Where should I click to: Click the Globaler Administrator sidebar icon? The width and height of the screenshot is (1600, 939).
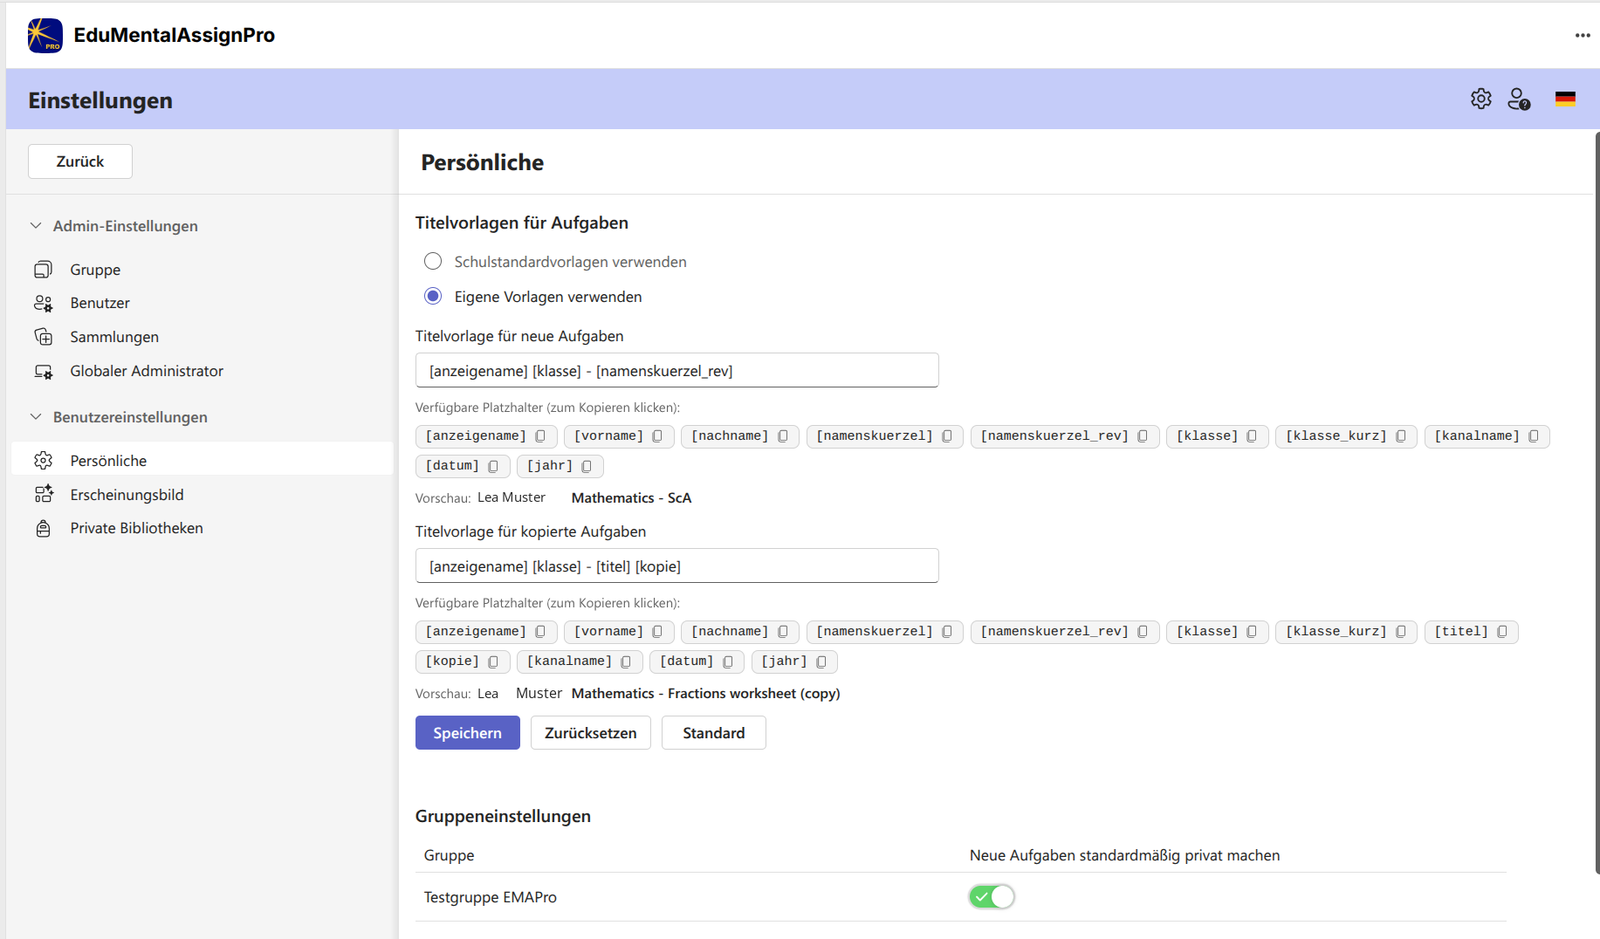coord(43,371)
